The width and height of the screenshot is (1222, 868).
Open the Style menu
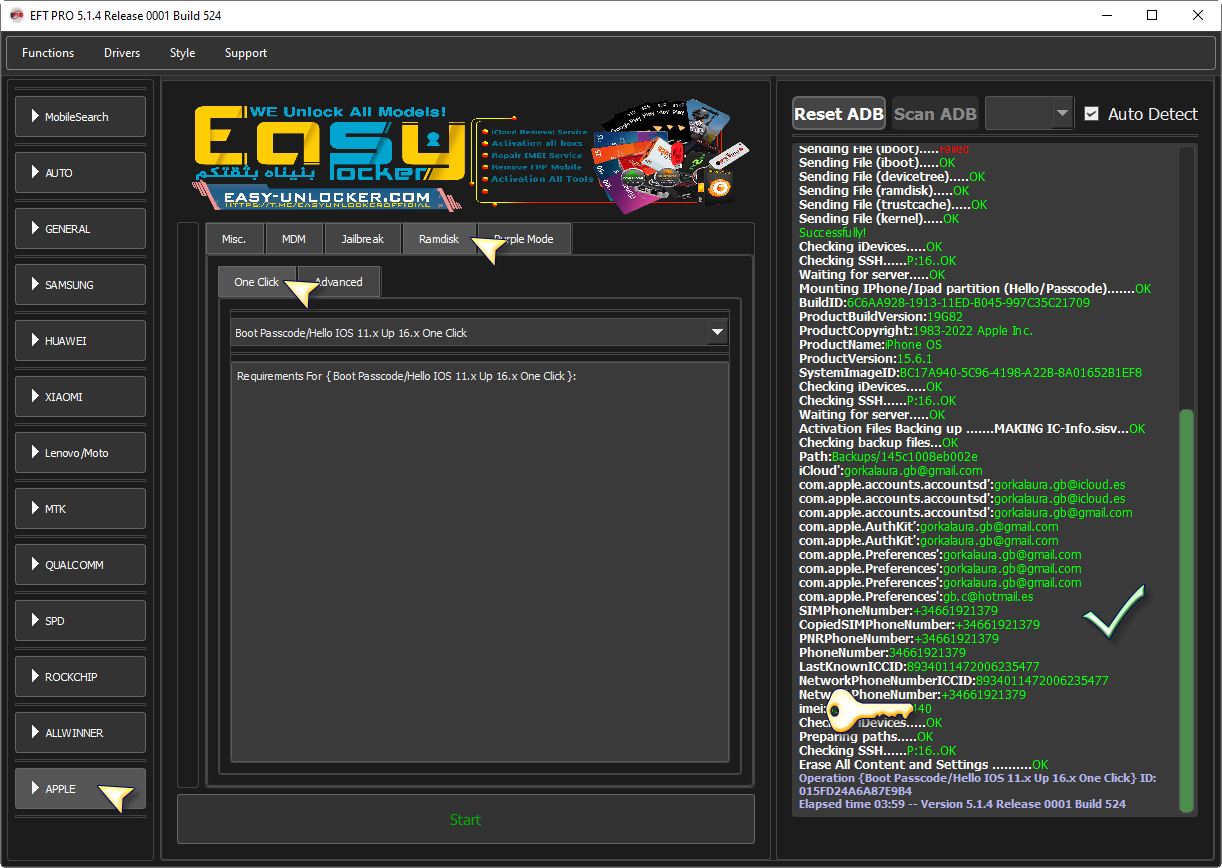click(182, 53)
